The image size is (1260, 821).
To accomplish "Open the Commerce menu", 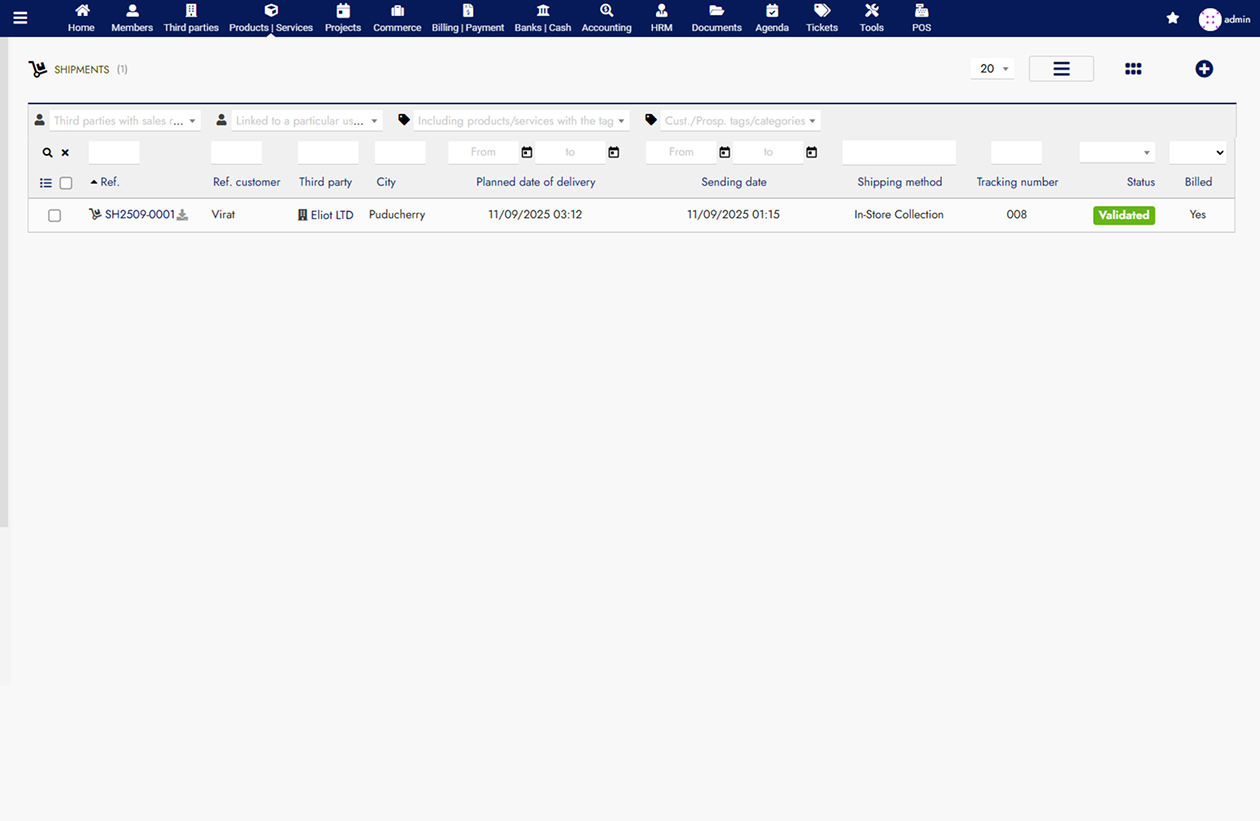I will tap(397, 18).
